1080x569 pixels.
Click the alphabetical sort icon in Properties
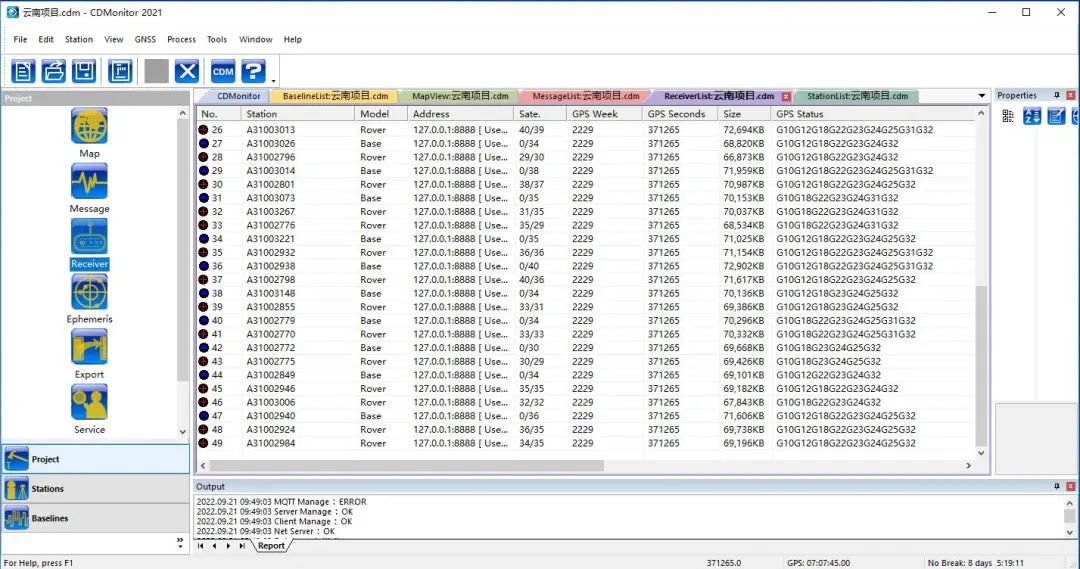pyautogui.click(x=1032, y=117)
